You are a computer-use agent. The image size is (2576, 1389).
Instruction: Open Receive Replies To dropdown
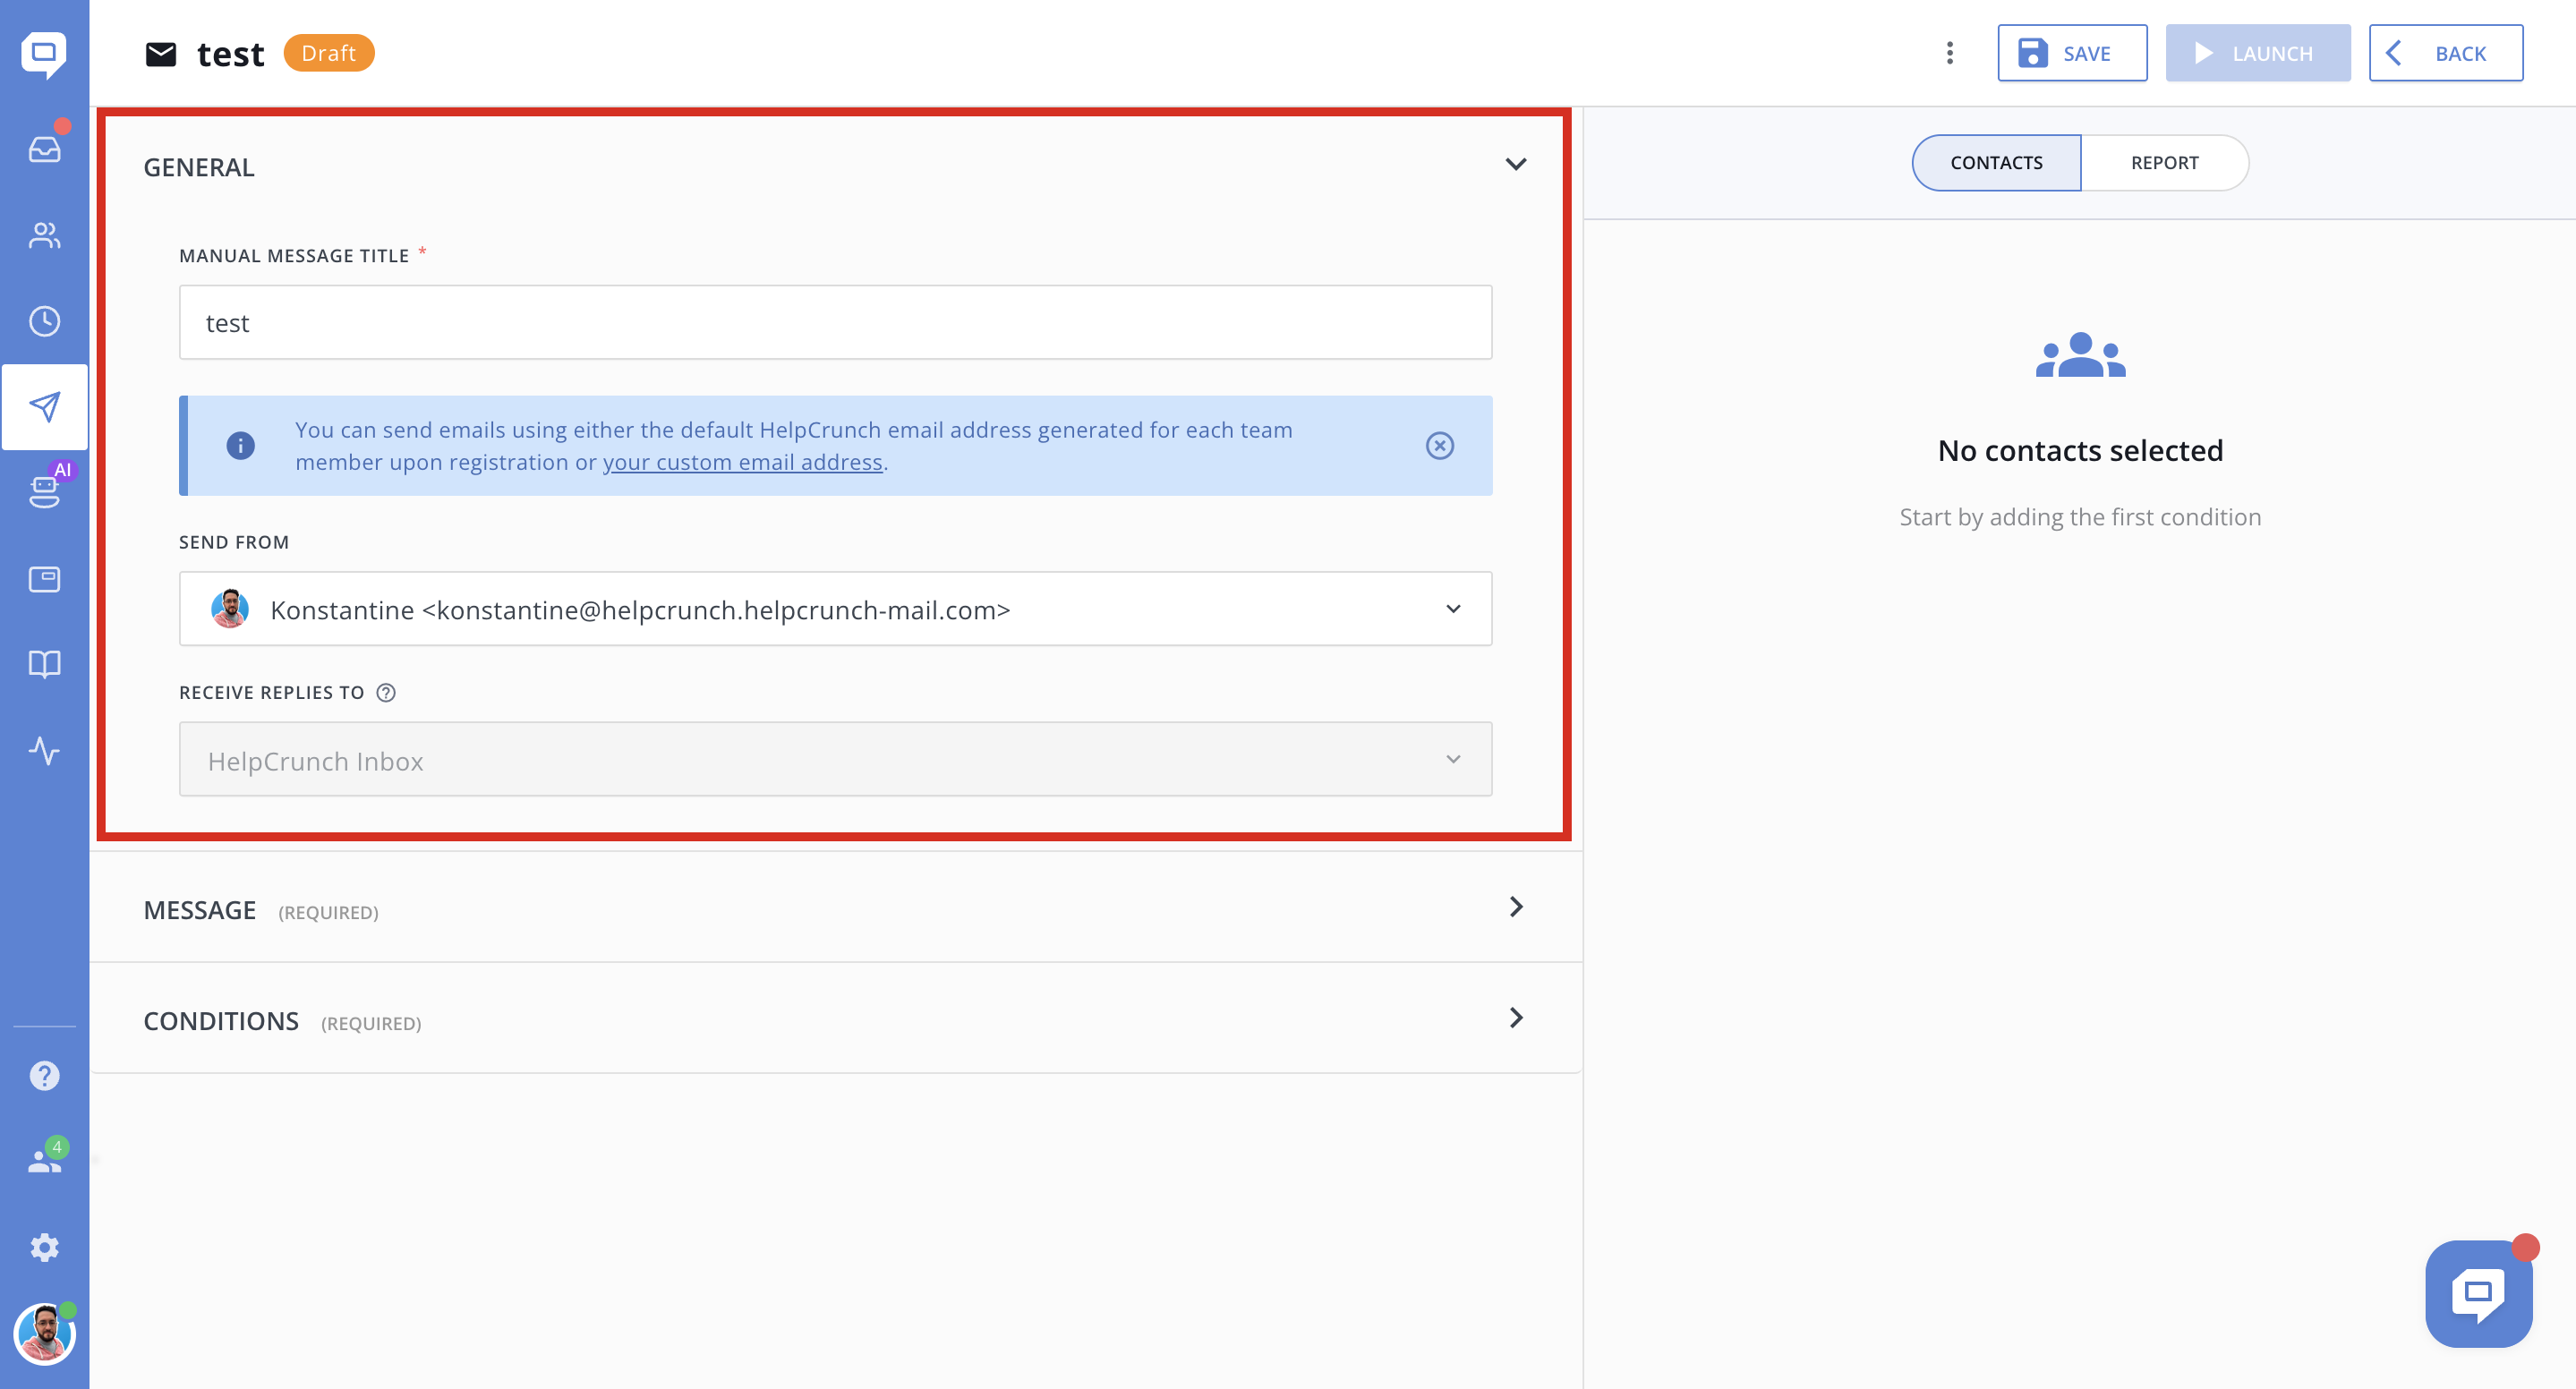835,760
